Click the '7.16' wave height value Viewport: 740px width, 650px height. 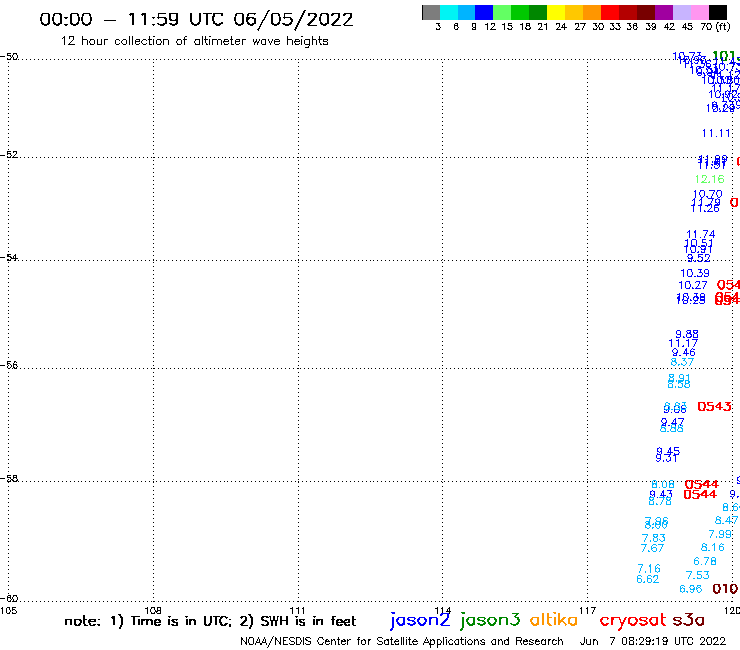click(649, 568)
